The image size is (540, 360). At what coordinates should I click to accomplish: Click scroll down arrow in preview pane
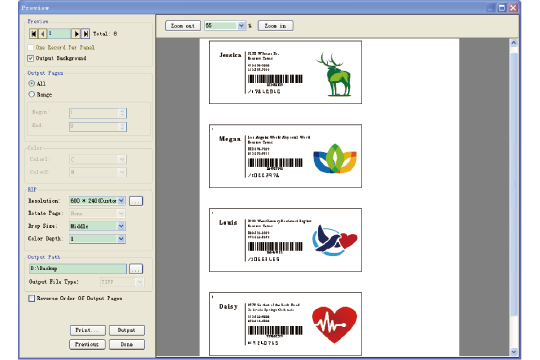tap(513, 352)
